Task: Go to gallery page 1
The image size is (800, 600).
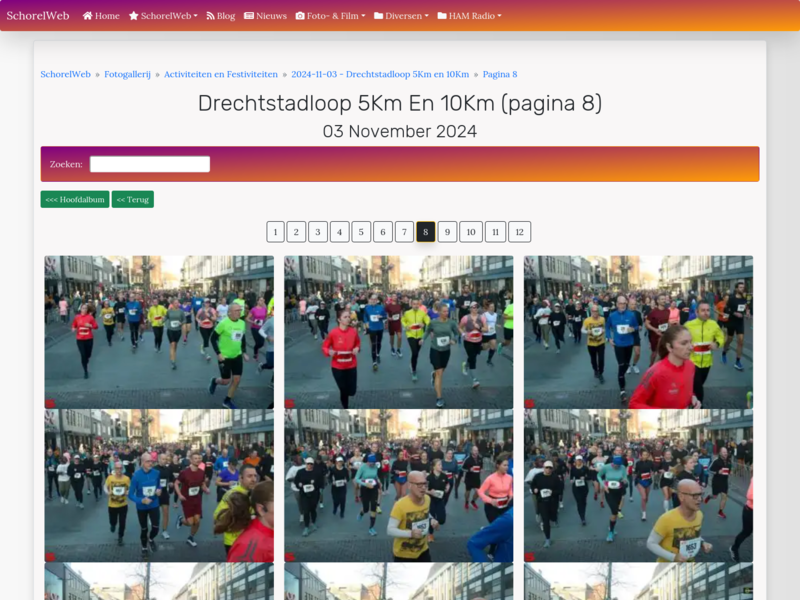Action: pyautogui.click(x=276, y=232)
